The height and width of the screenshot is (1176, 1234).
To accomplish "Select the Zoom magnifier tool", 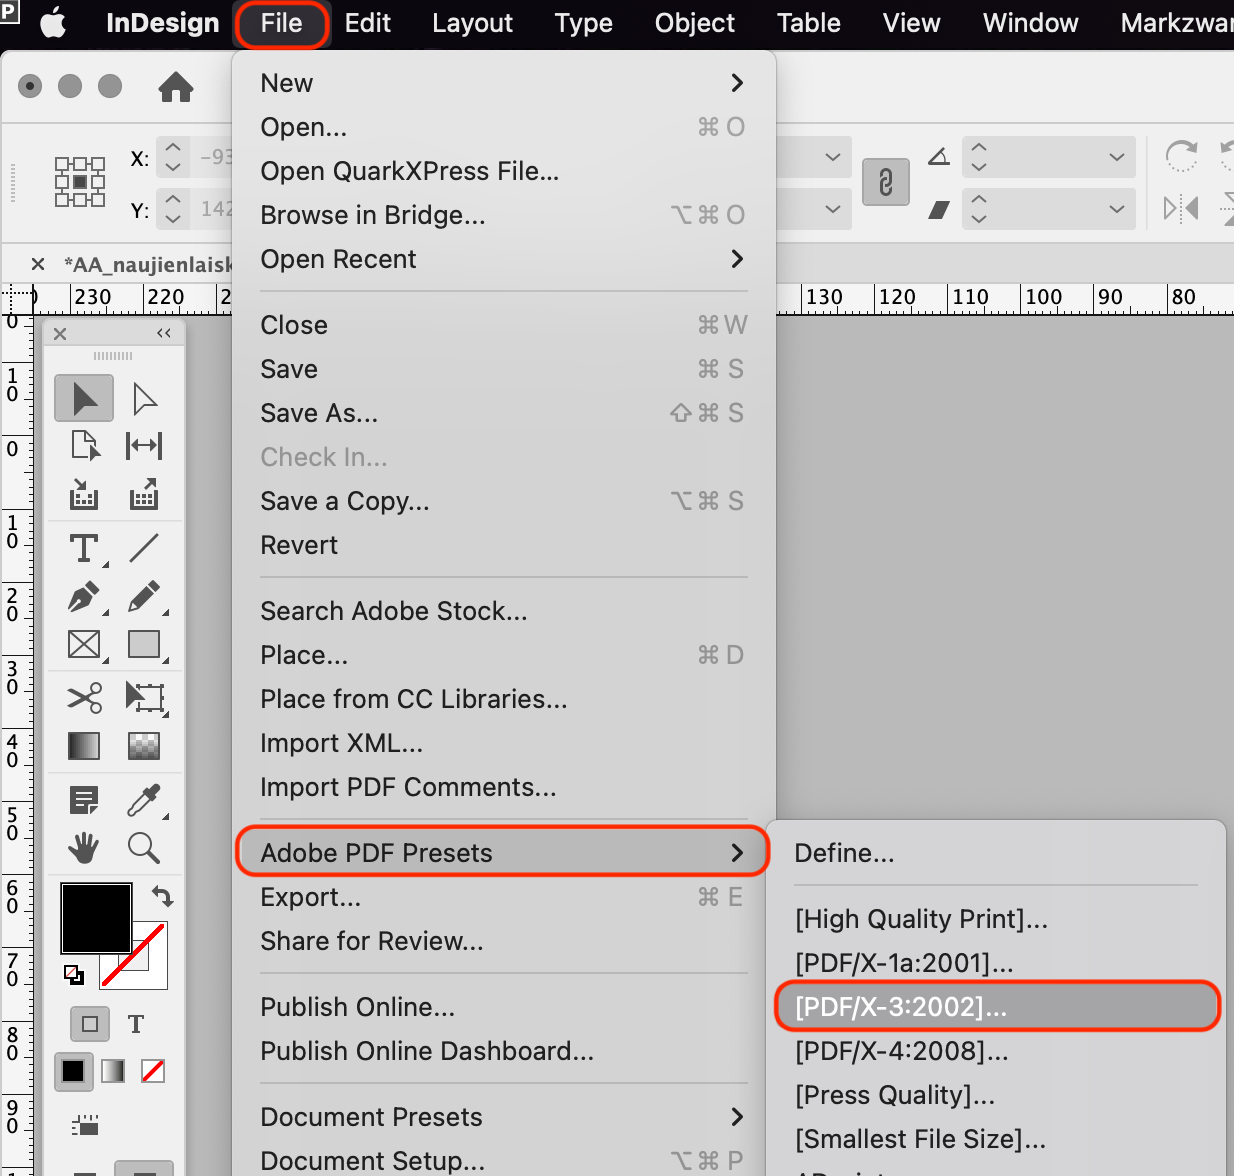I will click(144, 848).
